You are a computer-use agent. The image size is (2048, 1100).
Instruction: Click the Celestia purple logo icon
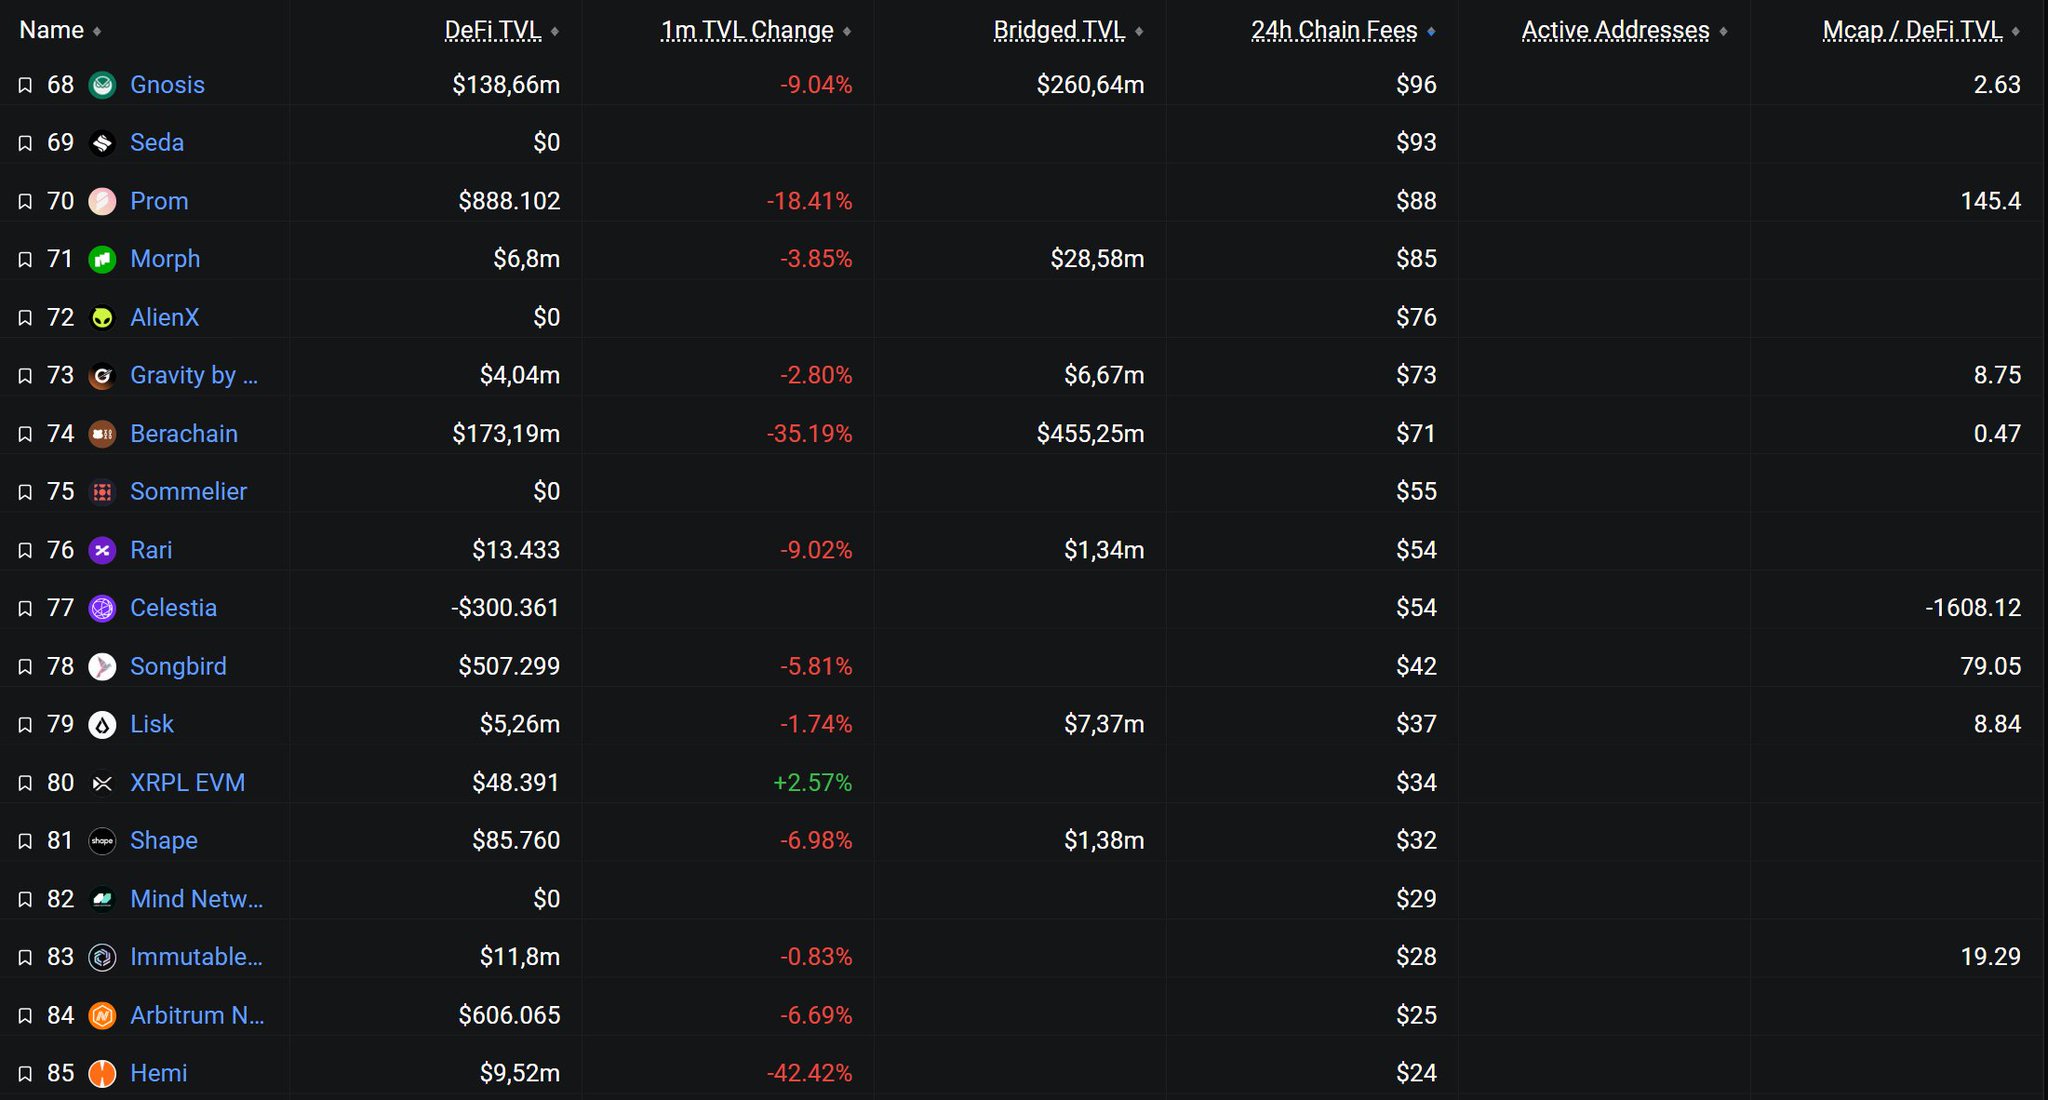pos(102,608)
